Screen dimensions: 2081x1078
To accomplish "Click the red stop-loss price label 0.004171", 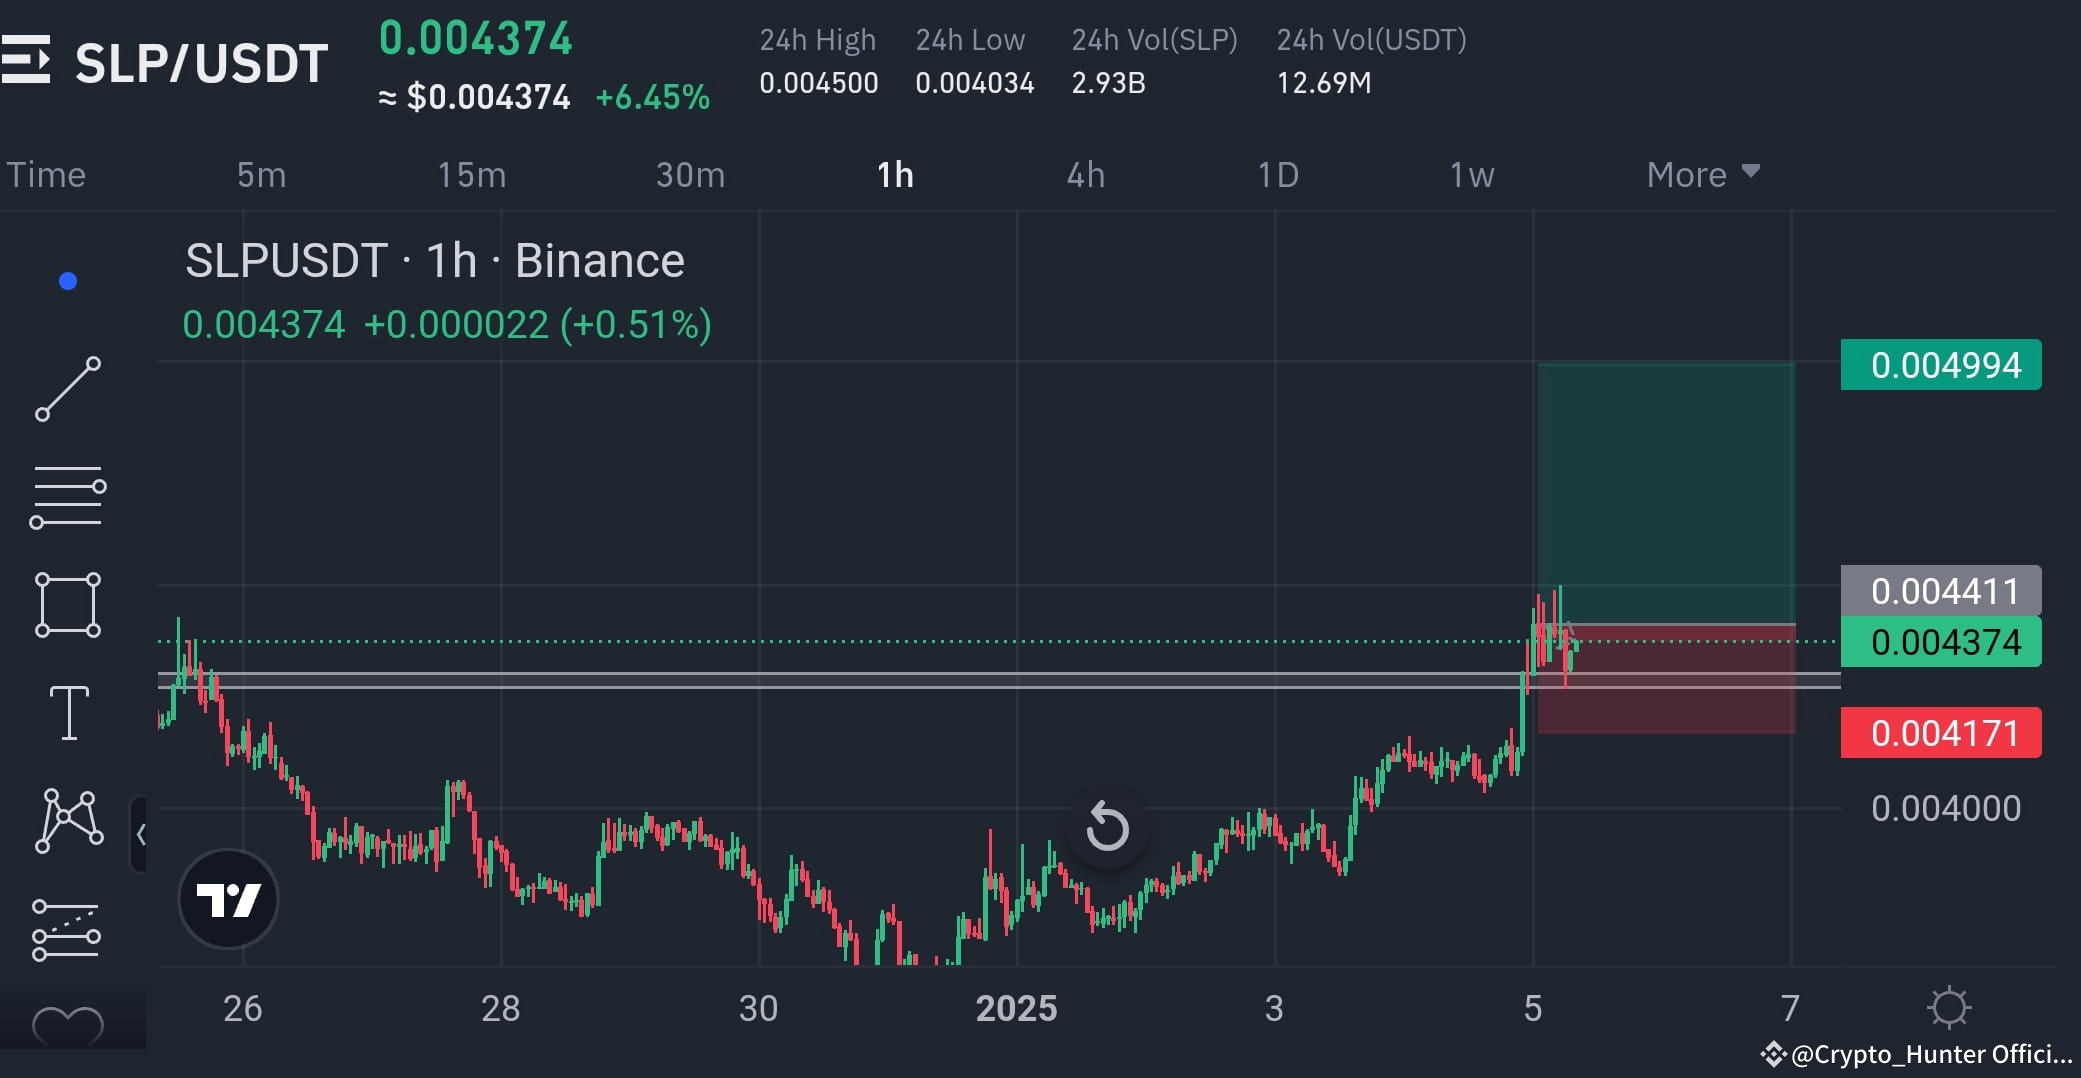I will 1939,733.
